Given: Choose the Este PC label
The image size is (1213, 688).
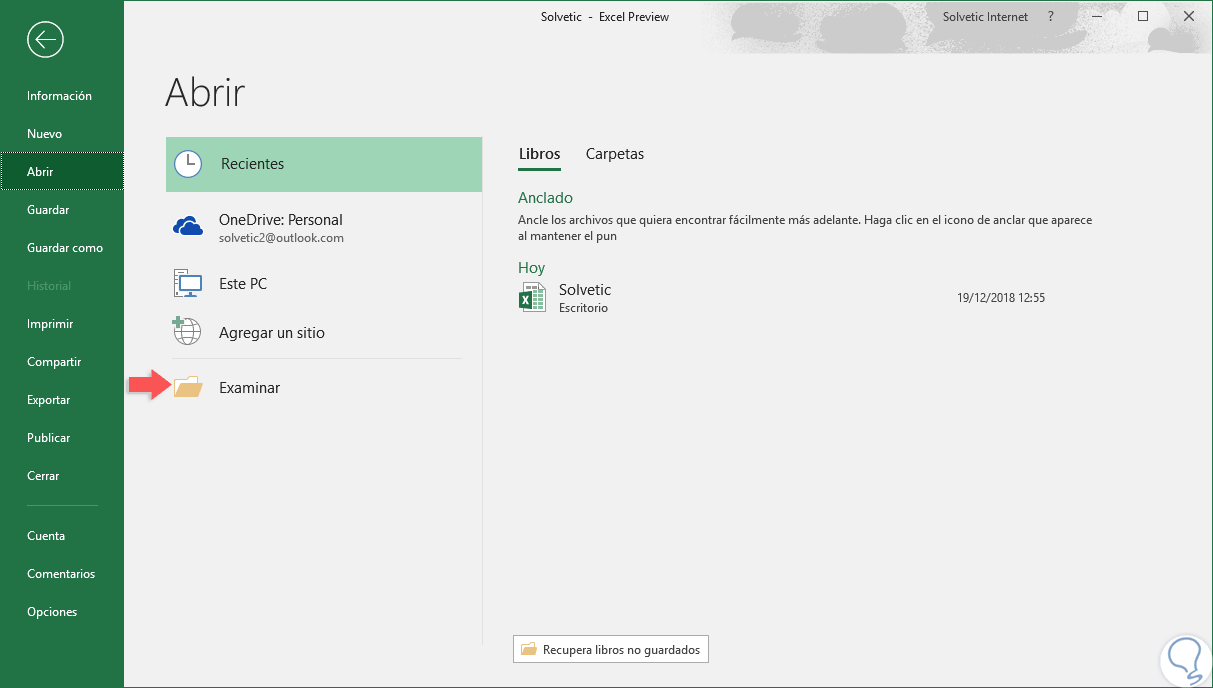Looking at the screenshot, I should [x=243, y=284].
